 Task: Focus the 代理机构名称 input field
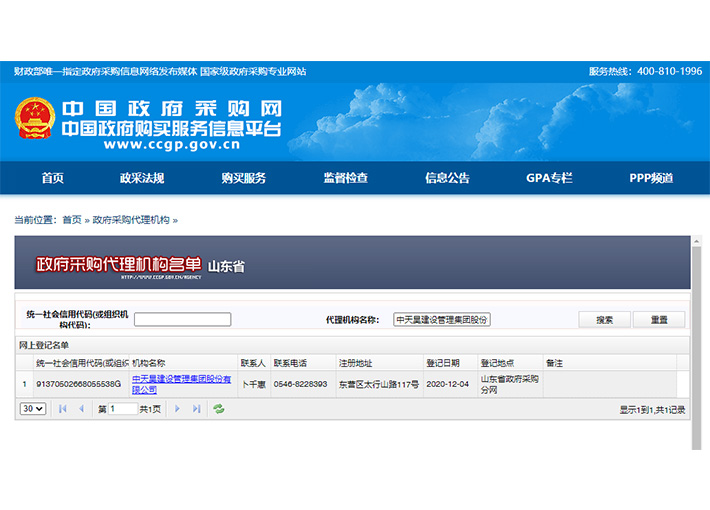click(x=442, y=319)
